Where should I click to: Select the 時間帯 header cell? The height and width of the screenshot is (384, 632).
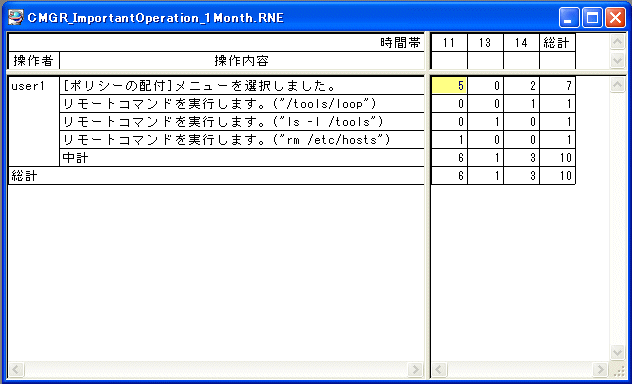[216, 42]
